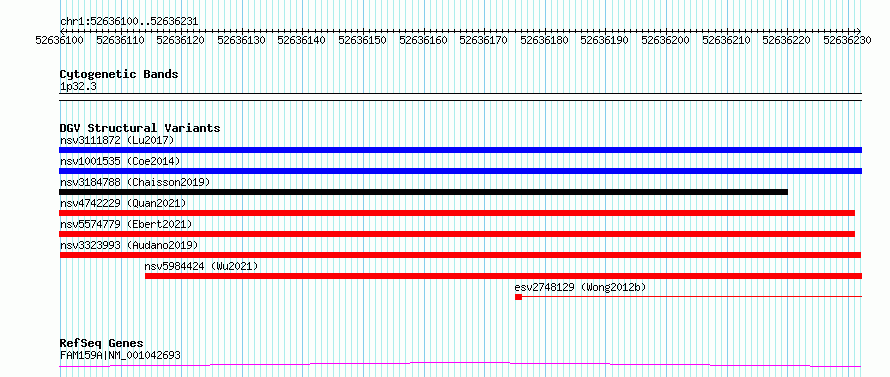Click the DGV Structural Variants track heading
Screen dimensions: 890x377
pos(140,128)
